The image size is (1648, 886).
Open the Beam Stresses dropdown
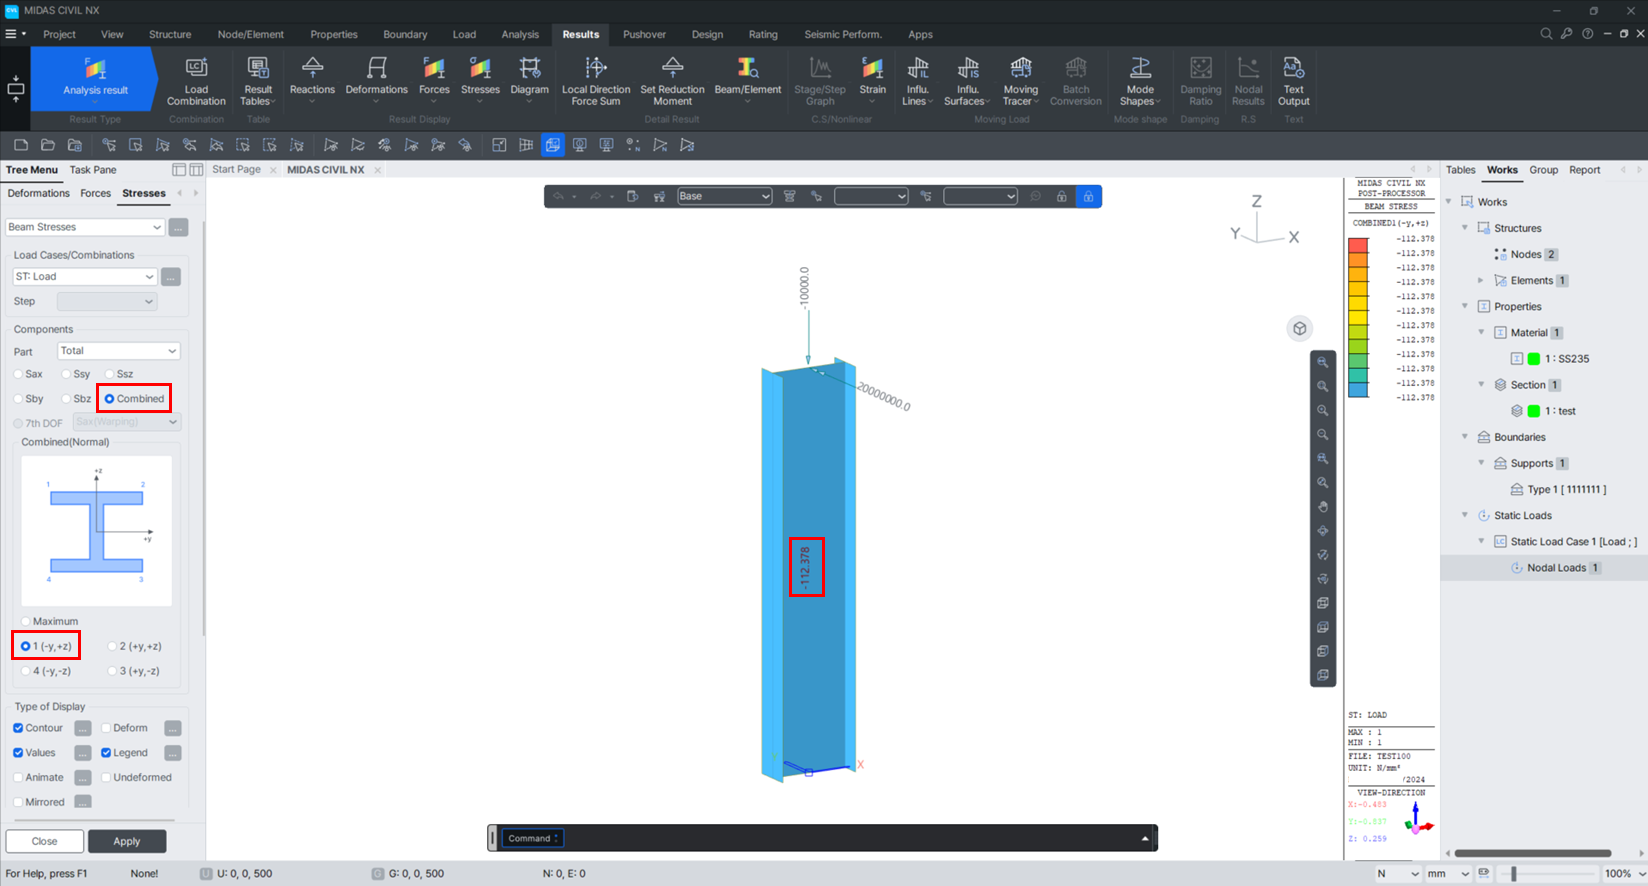click(85, 227)
